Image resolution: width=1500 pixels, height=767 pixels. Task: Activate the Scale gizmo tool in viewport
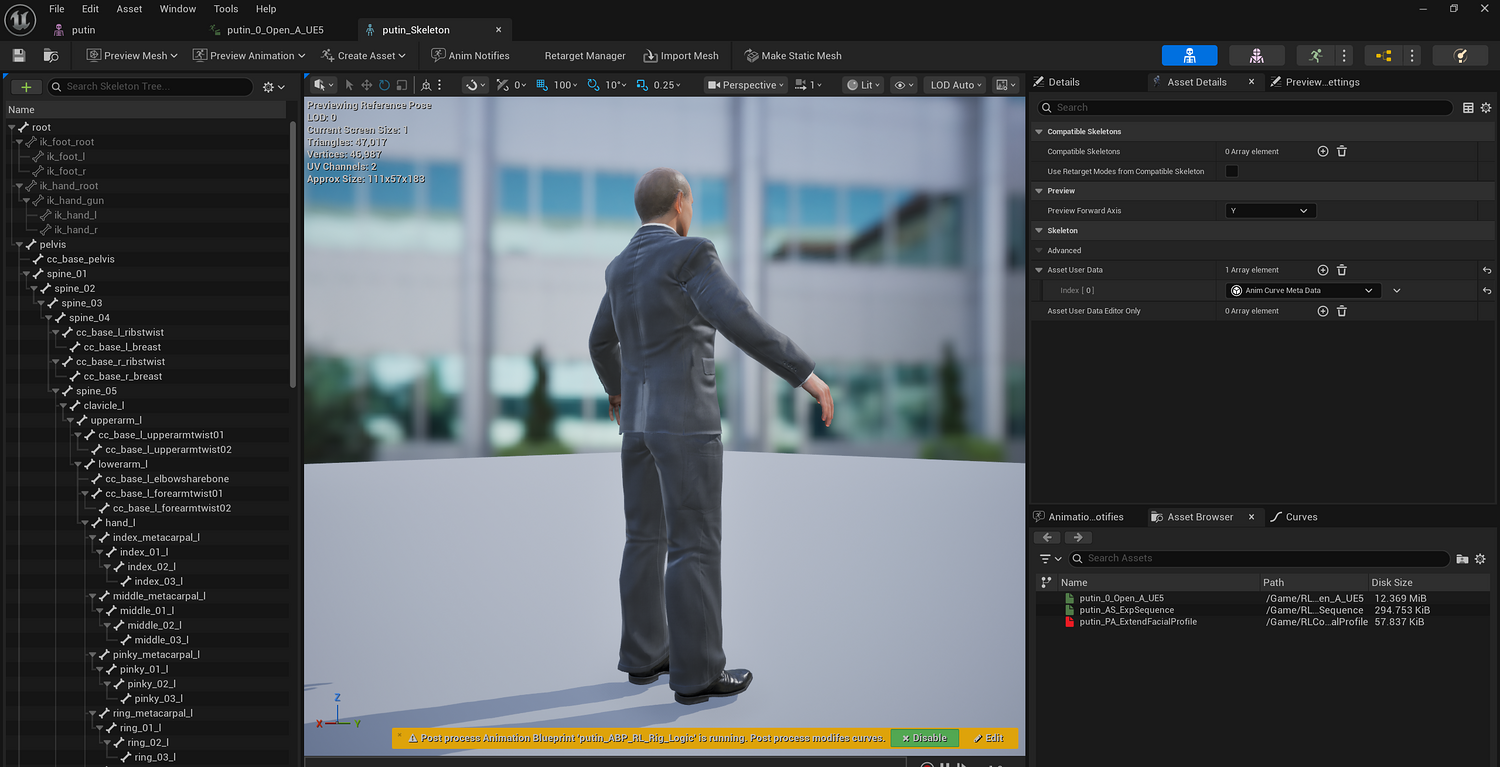click(401, 85)
